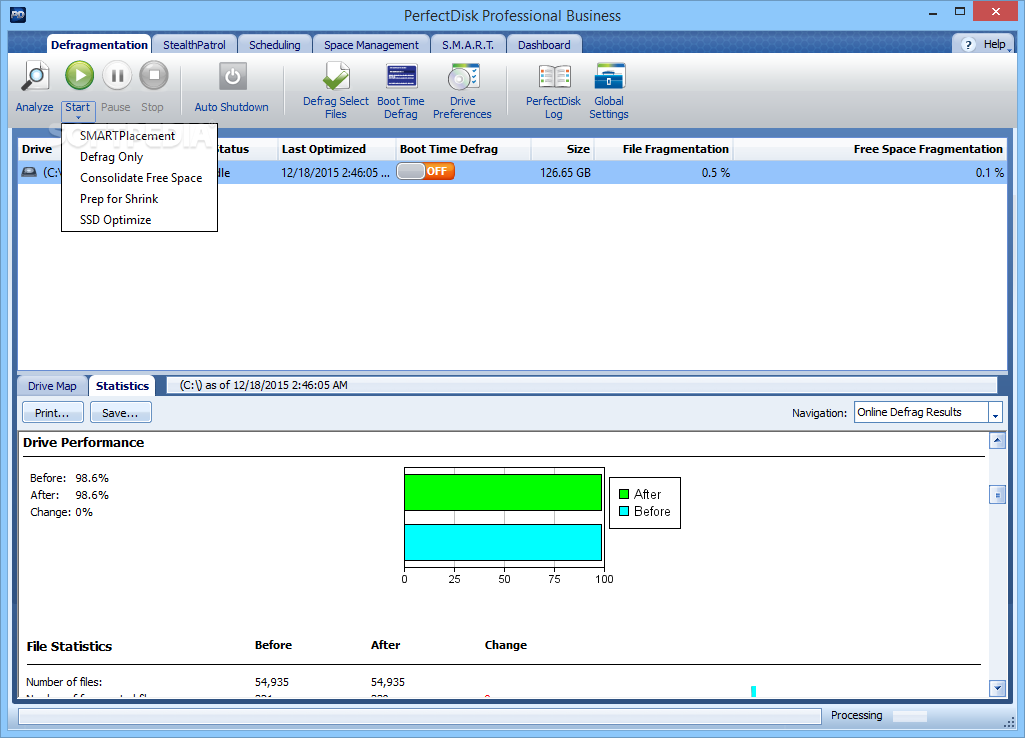Click the green Start play icon
Viewport: 1025px width, 738px height.
[79, 76]
